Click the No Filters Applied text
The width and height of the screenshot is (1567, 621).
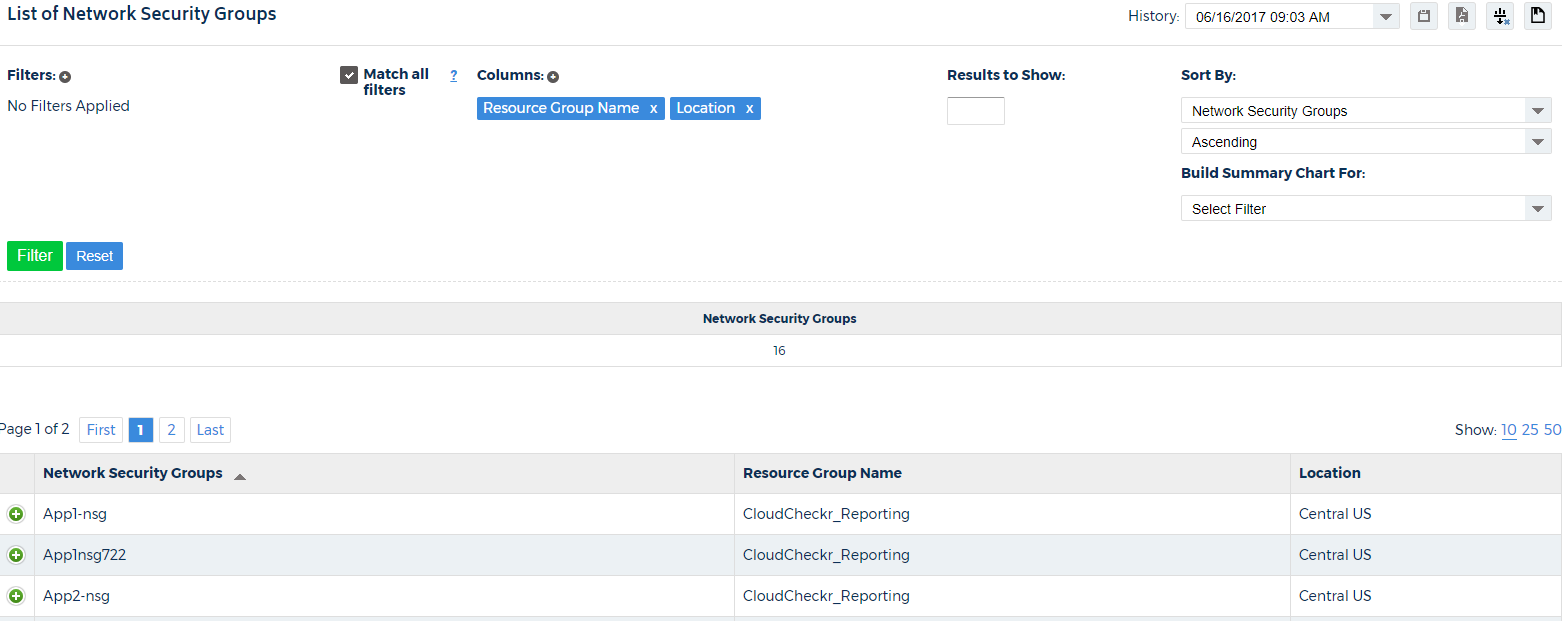tap(69, 106)
